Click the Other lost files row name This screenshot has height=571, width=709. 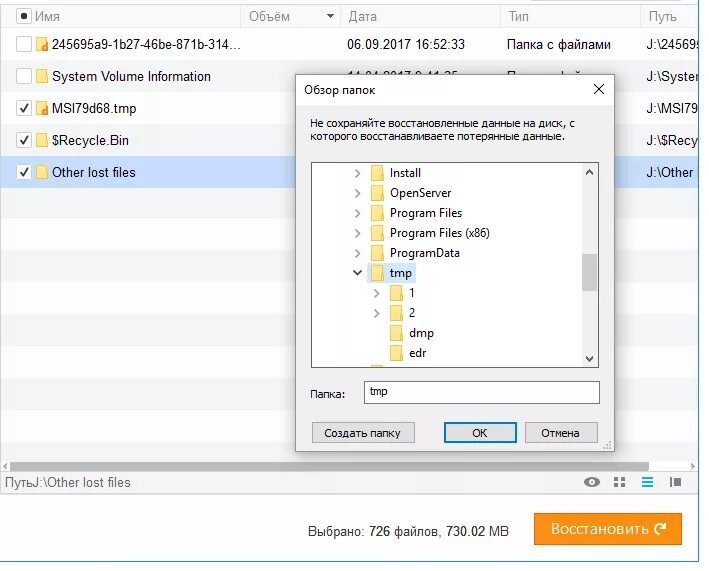click(x=94, y=172)
